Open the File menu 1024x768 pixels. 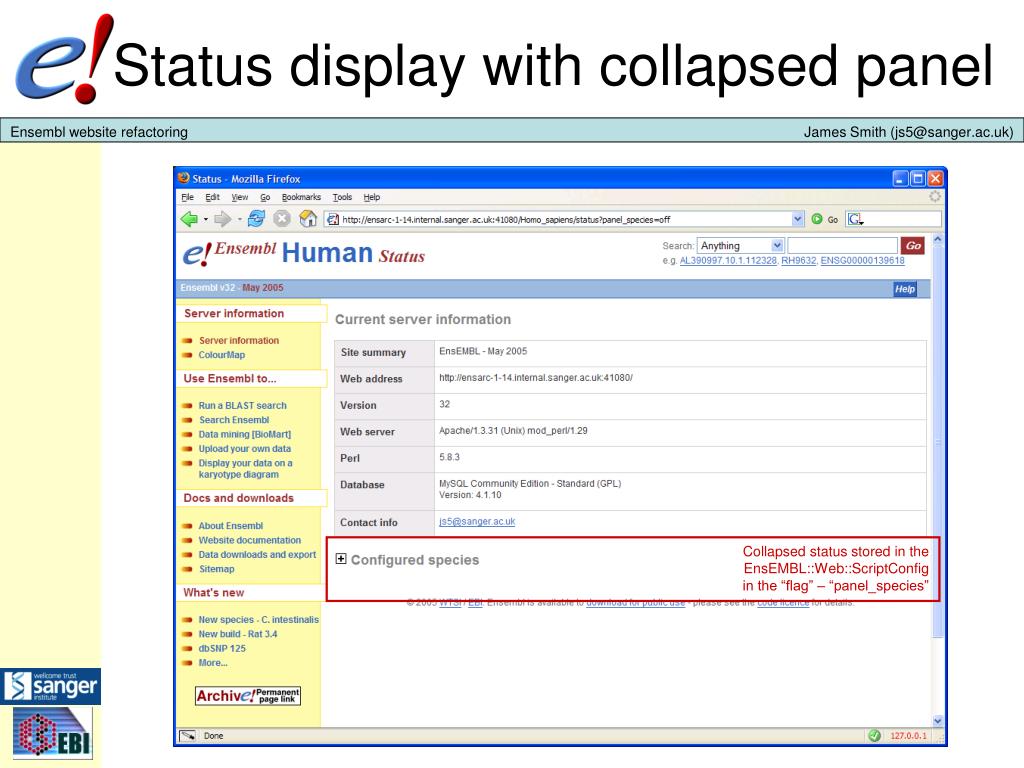pos(187,197)
